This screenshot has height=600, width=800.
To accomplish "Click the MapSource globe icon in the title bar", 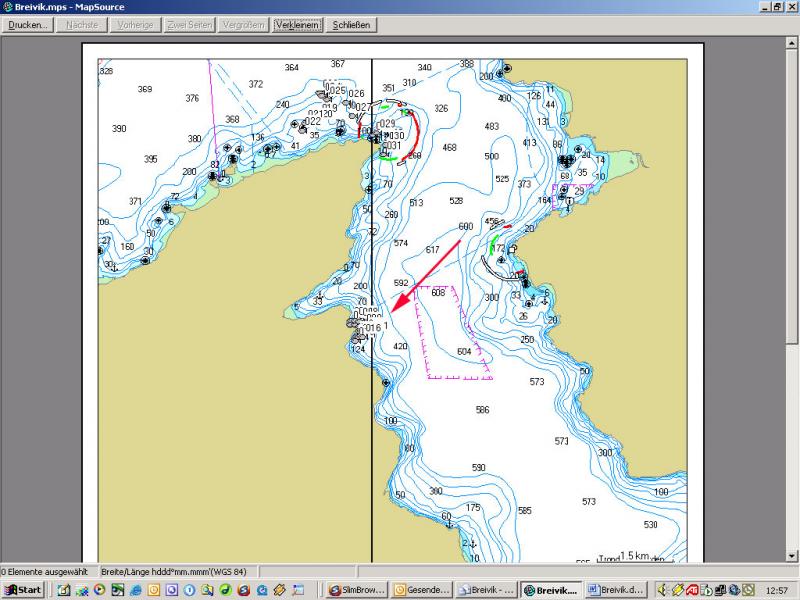I will 7,7.
